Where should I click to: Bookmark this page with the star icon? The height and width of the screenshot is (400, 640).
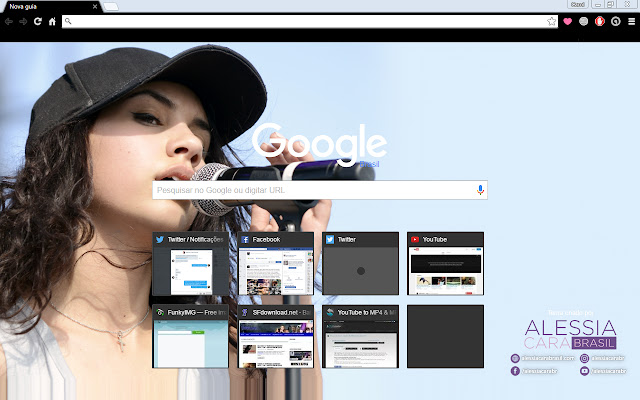click(551, 21)
